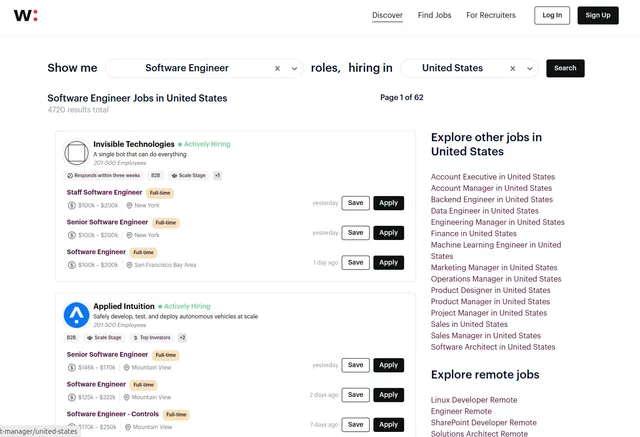
Task: Apply to Applied Intuition Senior Software Engineer
Action: (389, 365)
